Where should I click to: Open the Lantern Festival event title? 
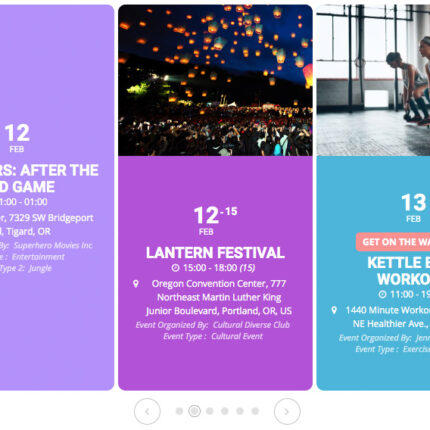coord(215,253)
